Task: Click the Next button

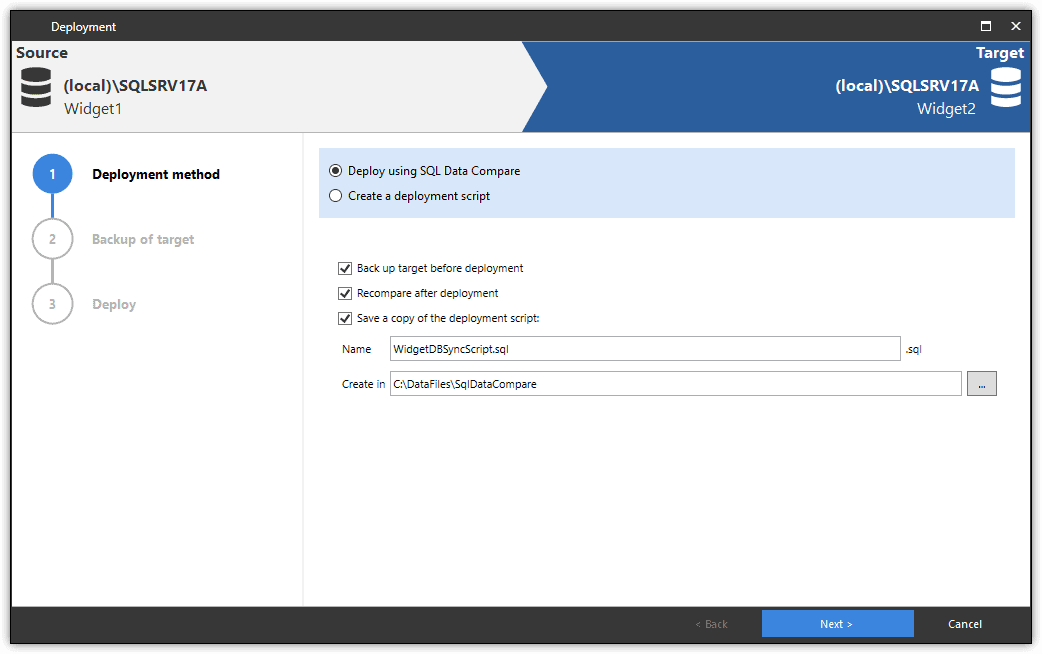Action: (x=837, y=623)
